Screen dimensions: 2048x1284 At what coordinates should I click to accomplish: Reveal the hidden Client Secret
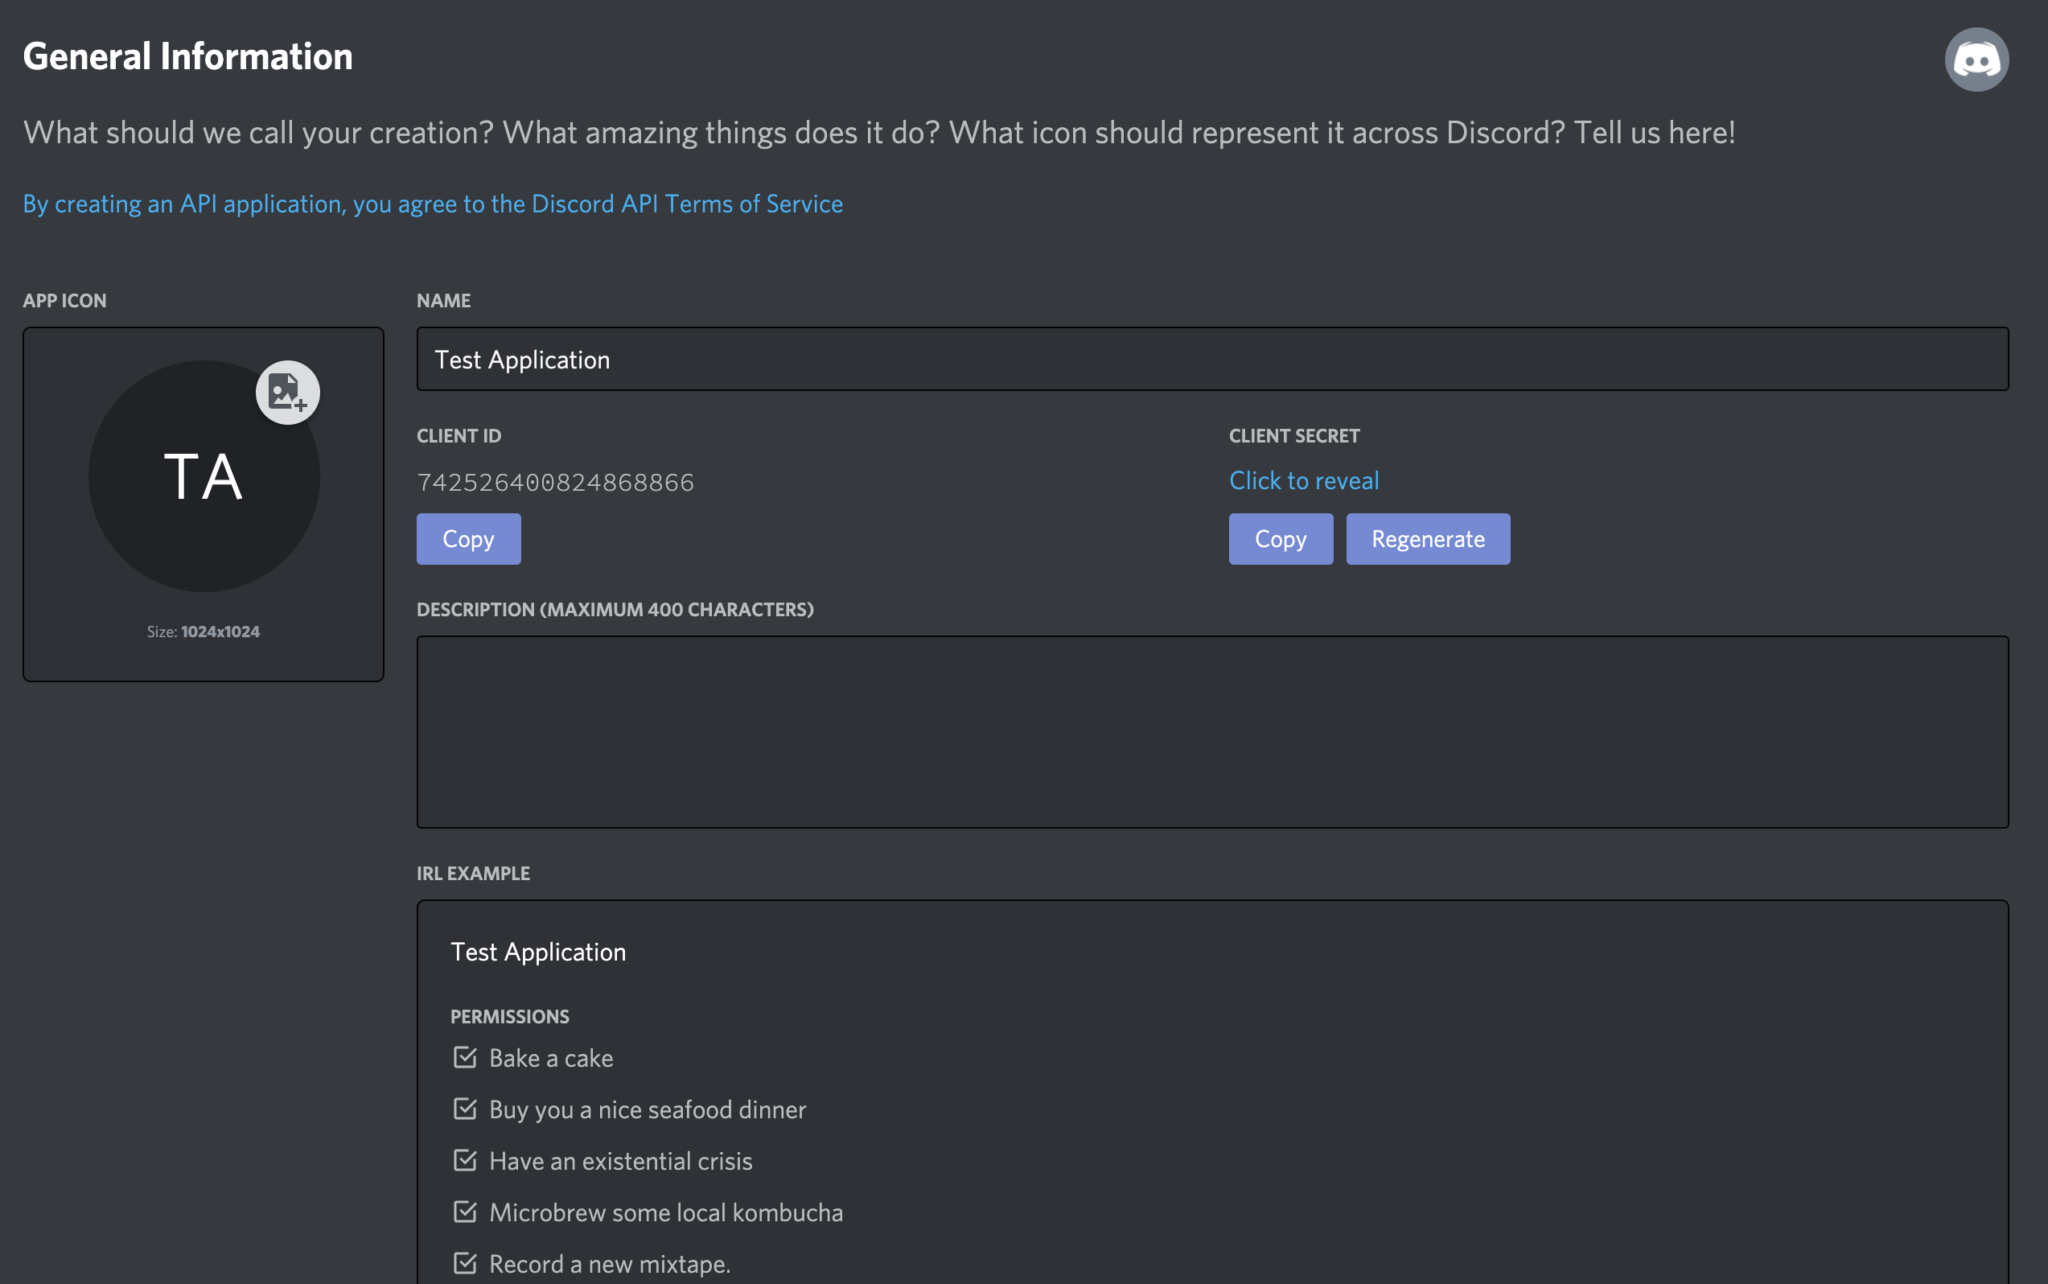pyautogui.click(x=1303, y=480)
